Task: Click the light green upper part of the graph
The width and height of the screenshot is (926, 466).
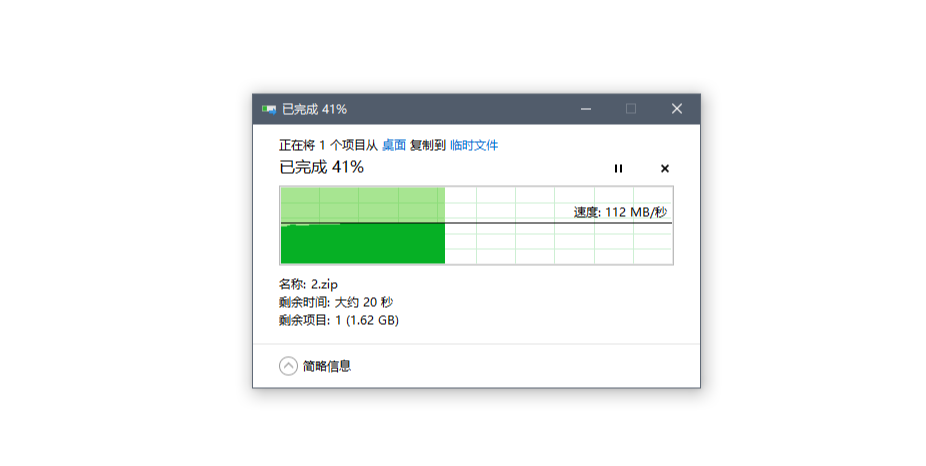Action: (x=363, y=204)
